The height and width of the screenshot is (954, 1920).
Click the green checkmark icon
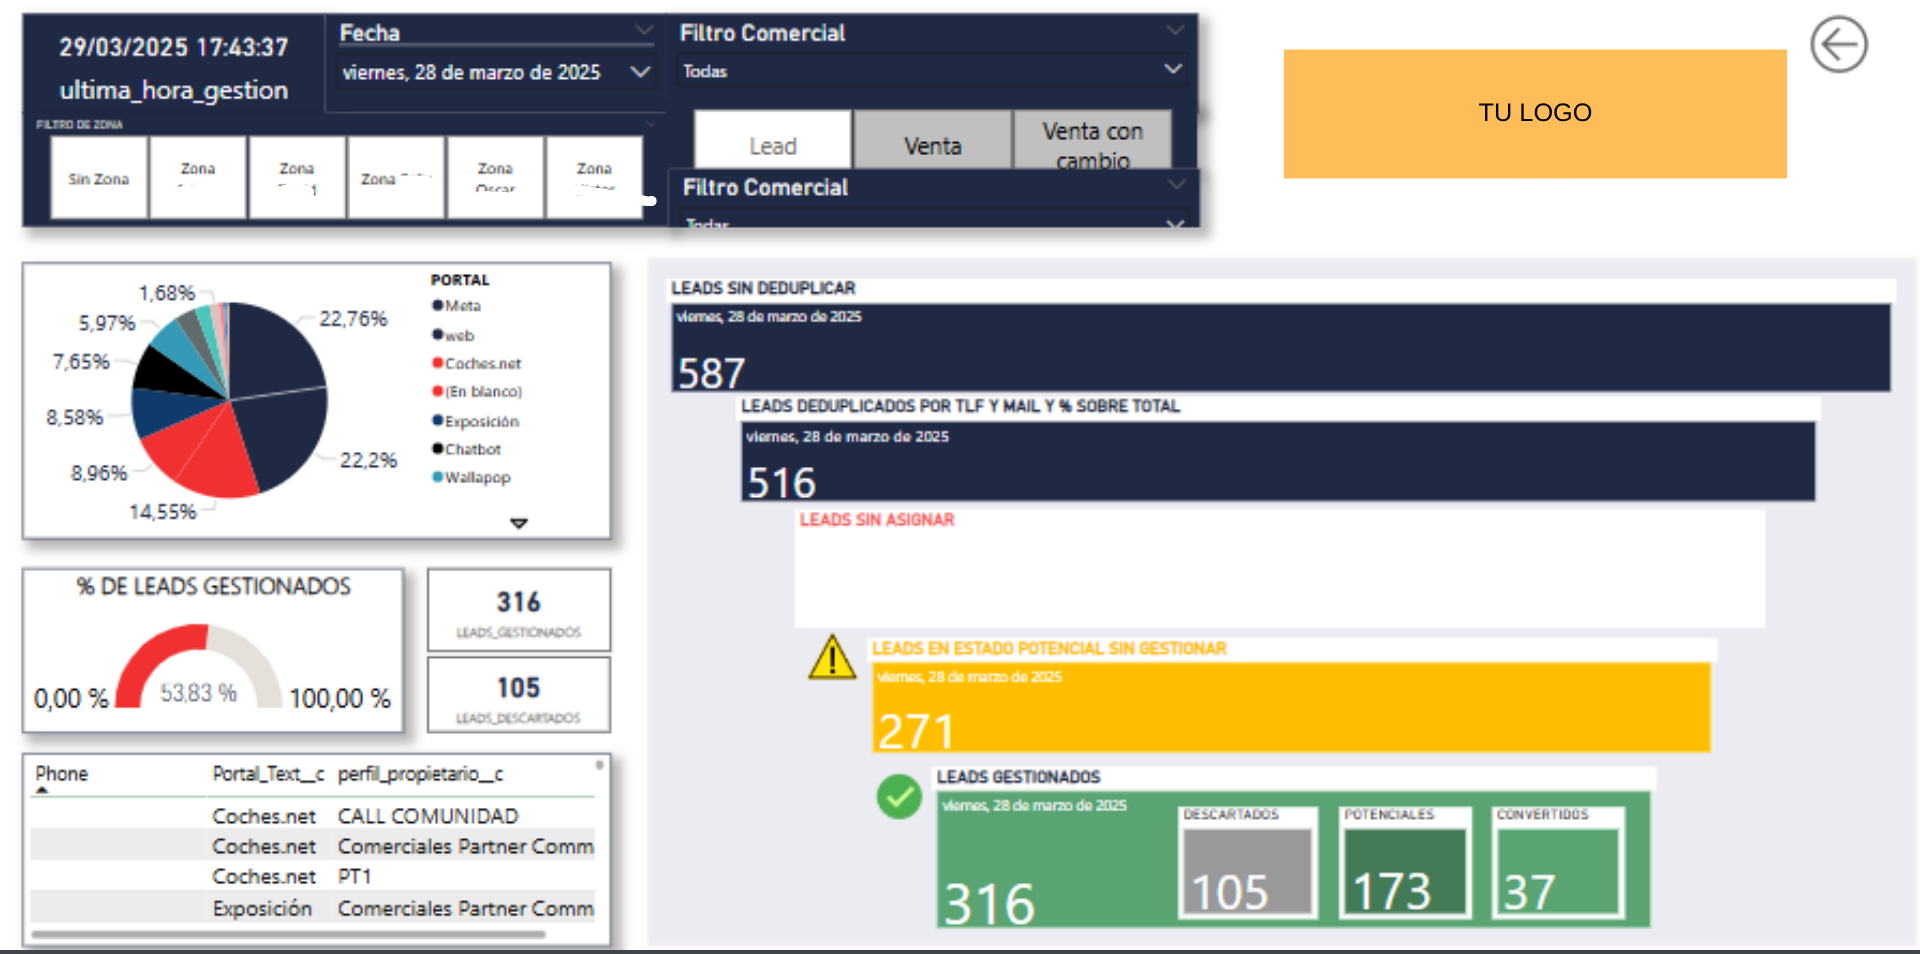pos(899,797)
